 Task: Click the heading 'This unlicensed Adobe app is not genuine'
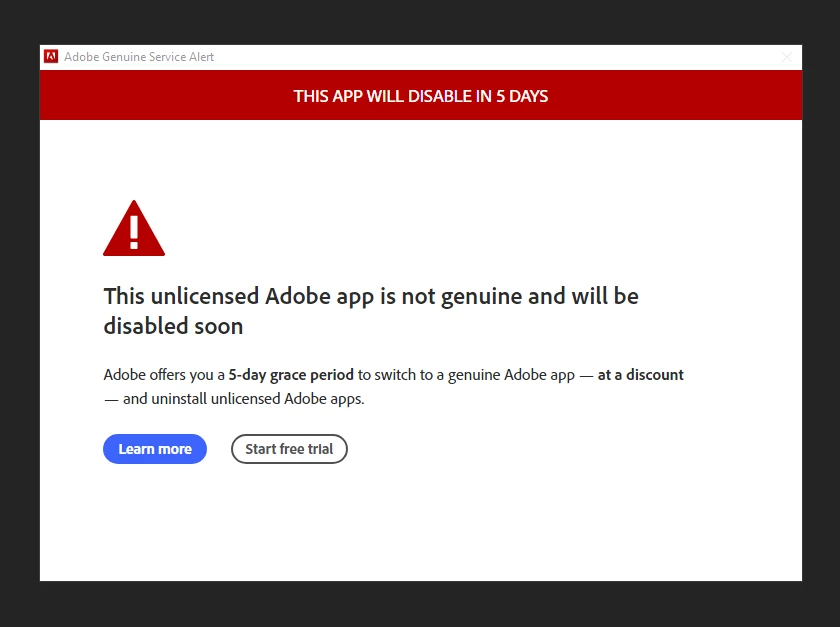pyautogui.click(x=312, y=296)
